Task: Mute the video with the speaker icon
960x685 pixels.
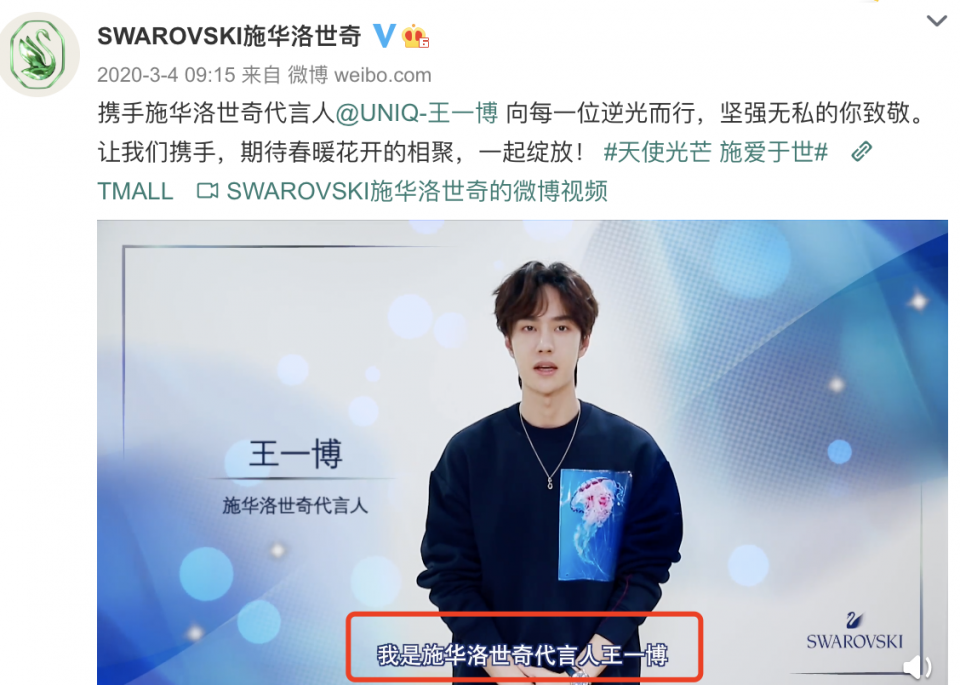Action: (x=918, y=667)
